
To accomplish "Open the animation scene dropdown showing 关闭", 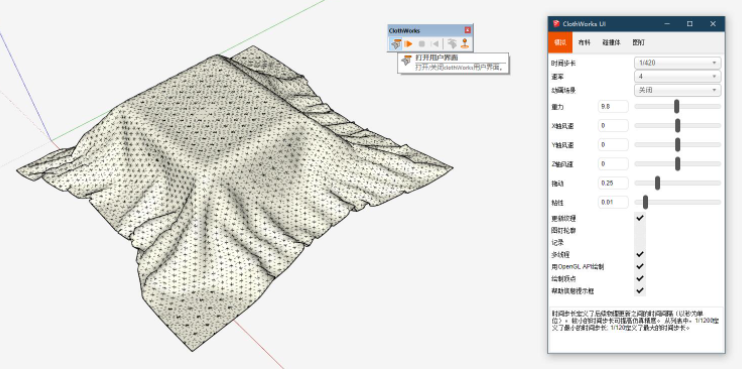I will pyautogui.click(x=677, y=90).
